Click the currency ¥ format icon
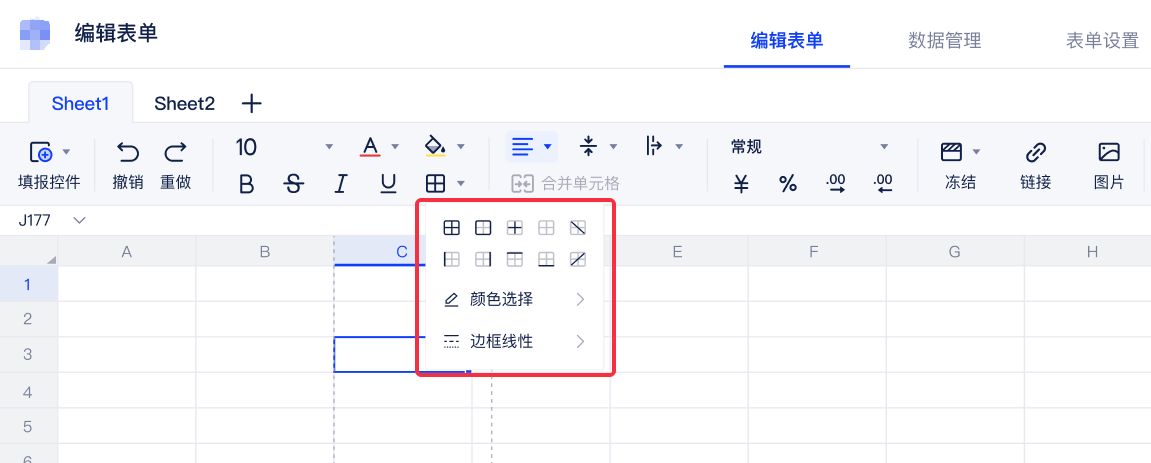 click(x=741, y=183)
